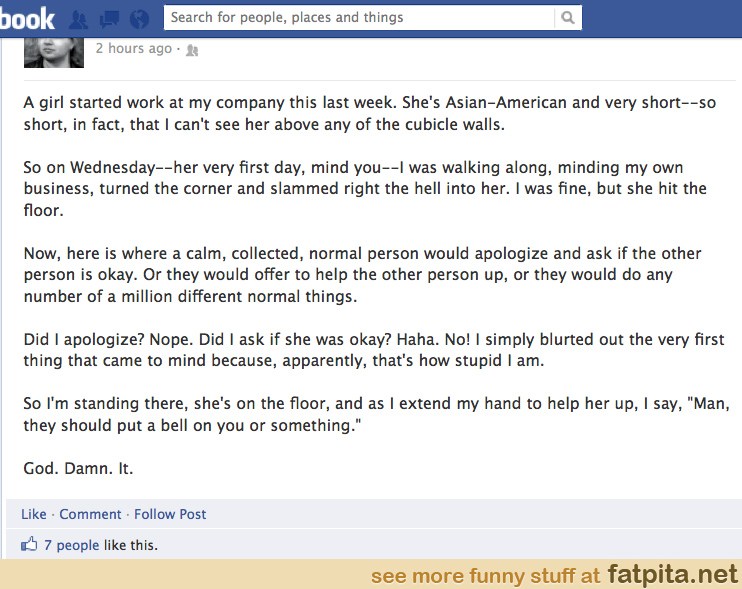
Task: View the '7 people' who like this
Action: point(71,545)
